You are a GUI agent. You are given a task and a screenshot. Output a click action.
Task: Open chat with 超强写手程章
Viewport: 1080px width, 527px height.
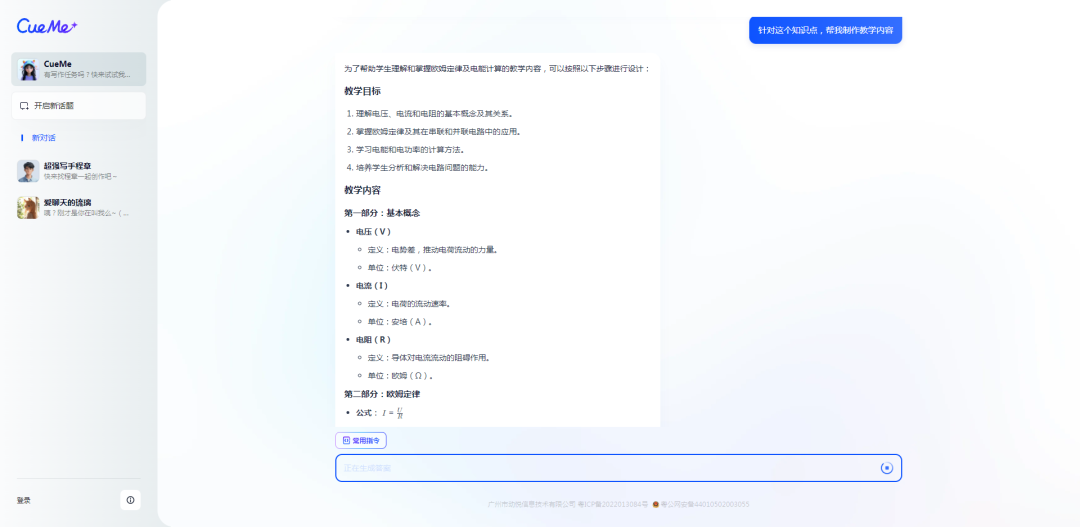(x=79, y=171)
